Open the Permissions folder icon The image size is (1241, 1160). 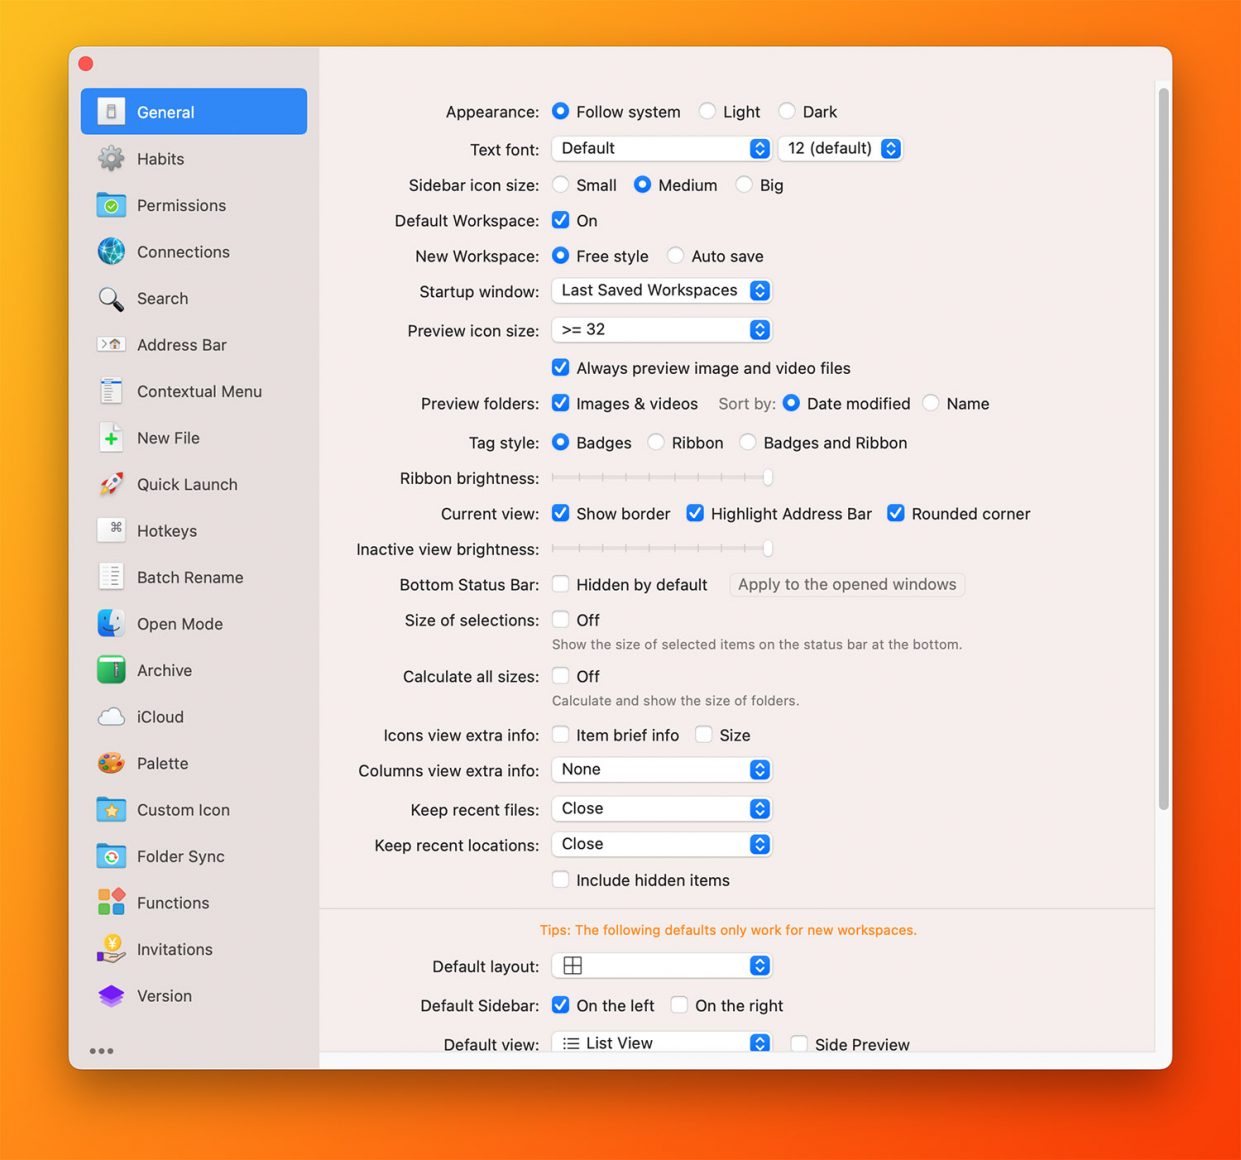point(111,206)
